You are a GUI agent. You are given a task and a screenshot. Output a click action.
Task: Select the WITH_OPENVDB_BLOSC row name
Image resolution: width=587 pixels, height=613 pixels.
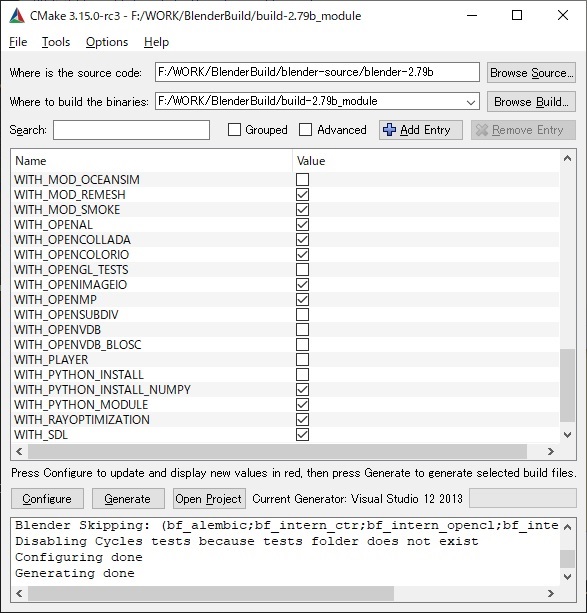pyautogui.click(x=77, y=345)
